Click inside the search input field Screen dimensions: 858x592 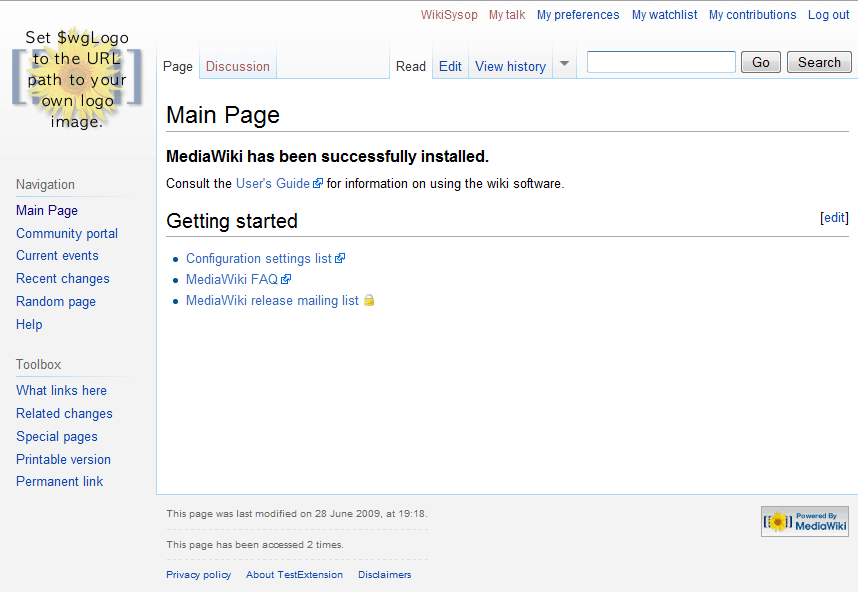[660, 61]
